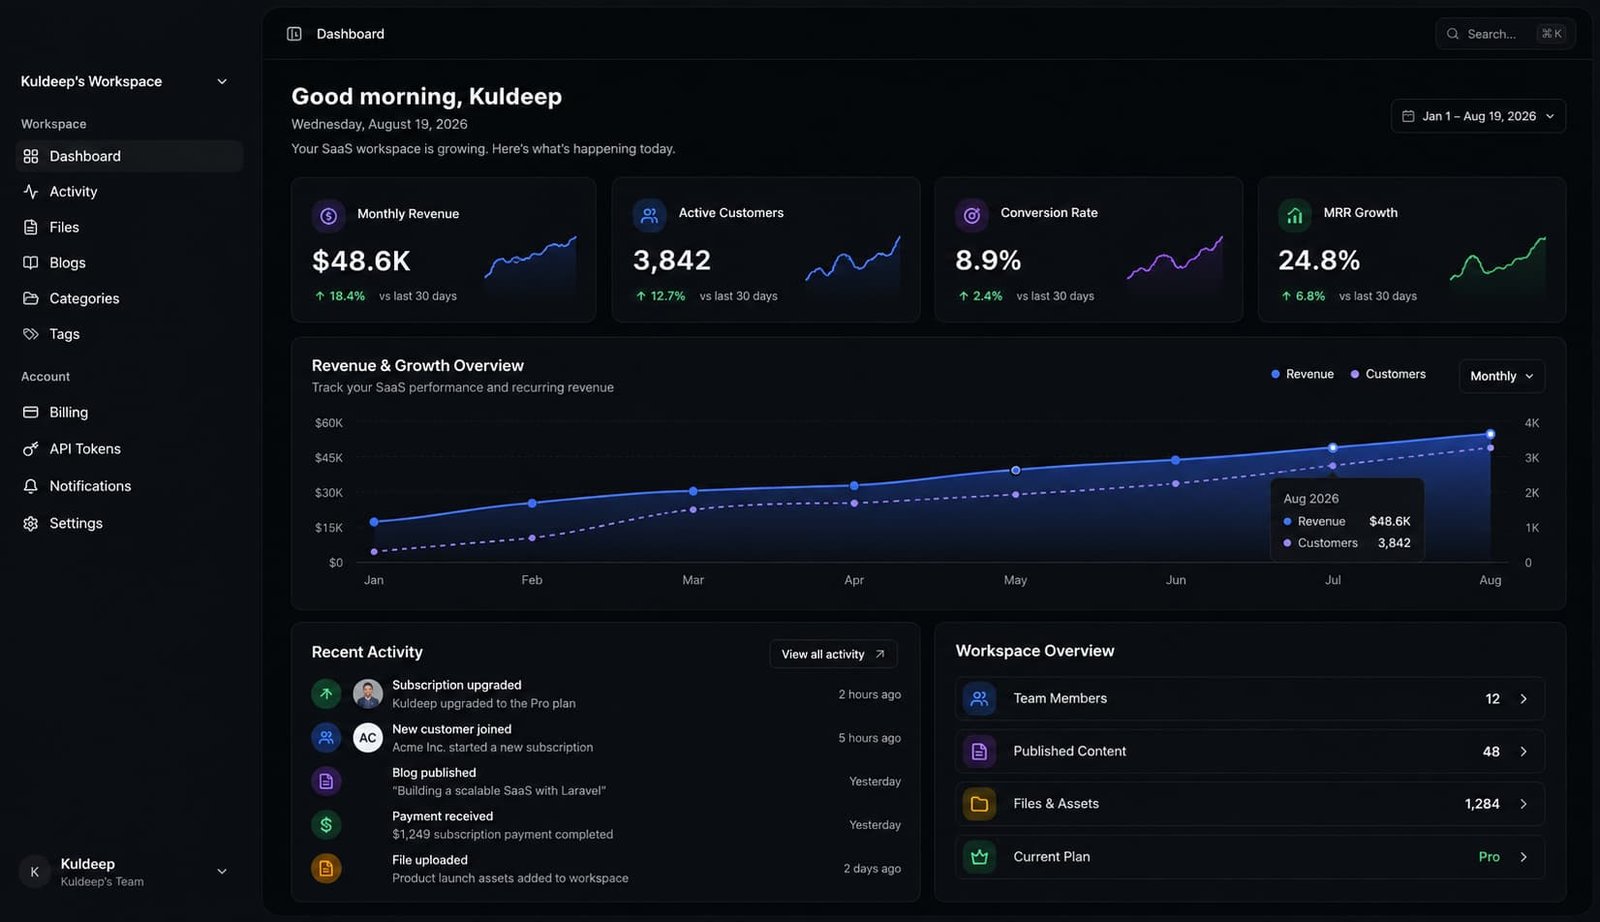Open Categories in the sidebar
Image resolution: width=1600 pixels, height=922 pixels.
pyautogui.click(x=130, y=298)
